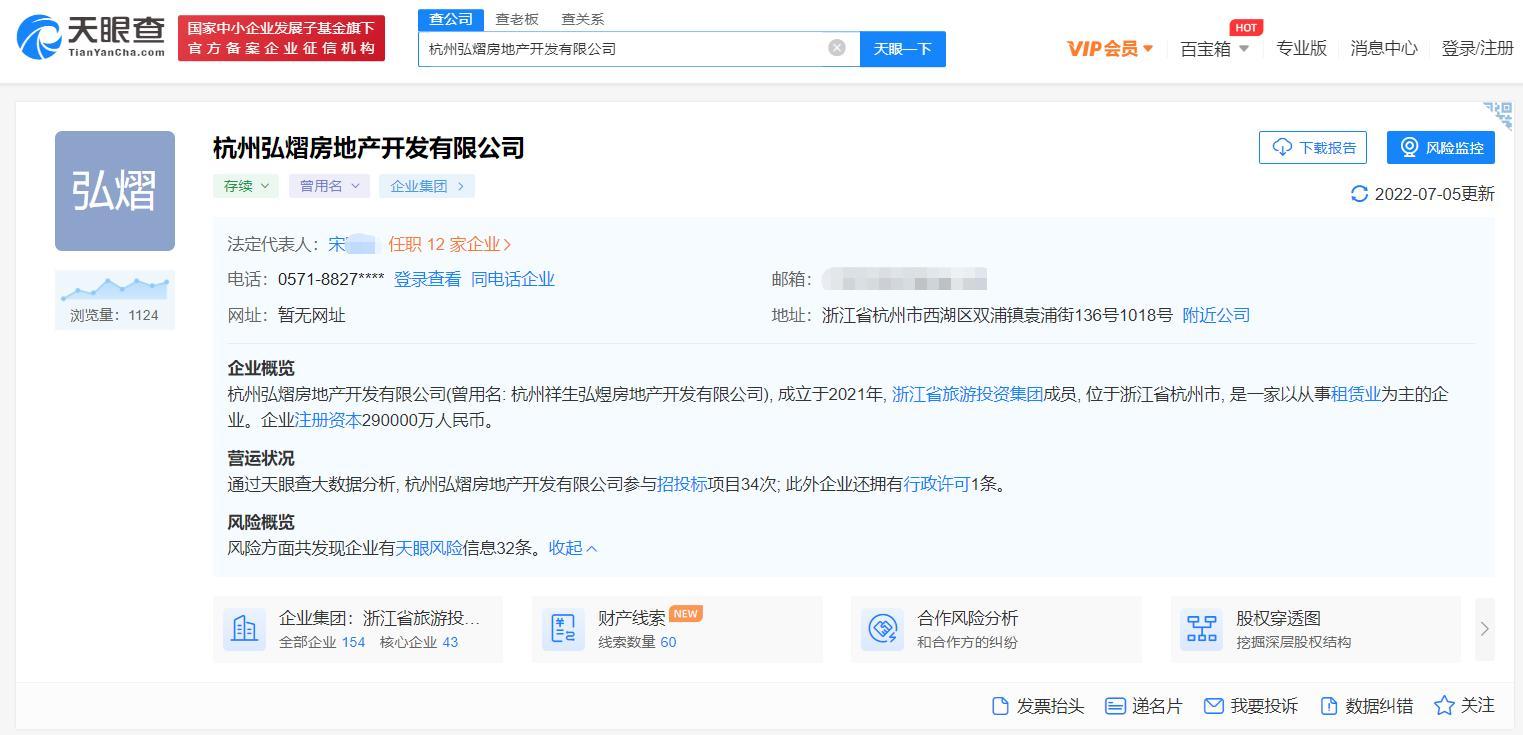Click the 企业集团 building icon
This screenshot has height=735, width=1523.
(x=244, y=629)
